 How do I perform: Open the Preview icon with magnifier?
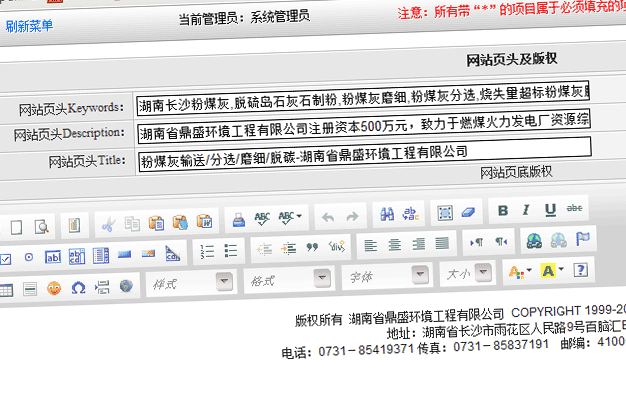[42, 227]
